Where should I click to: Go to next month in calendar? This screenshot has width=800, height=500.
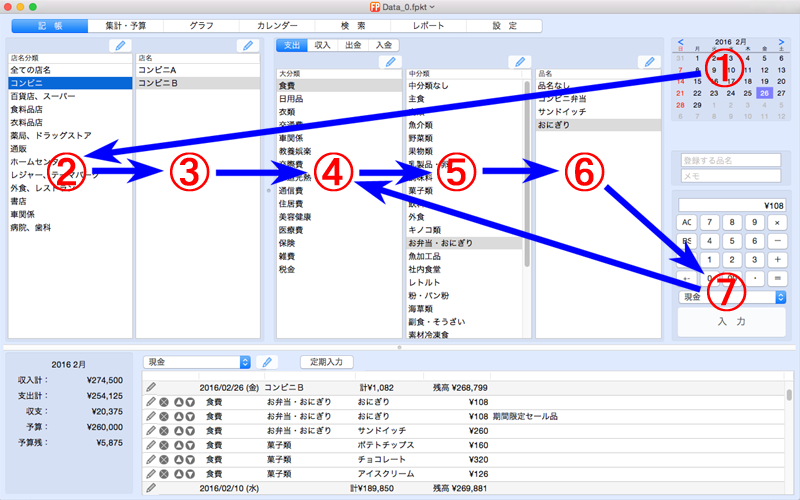781,42
